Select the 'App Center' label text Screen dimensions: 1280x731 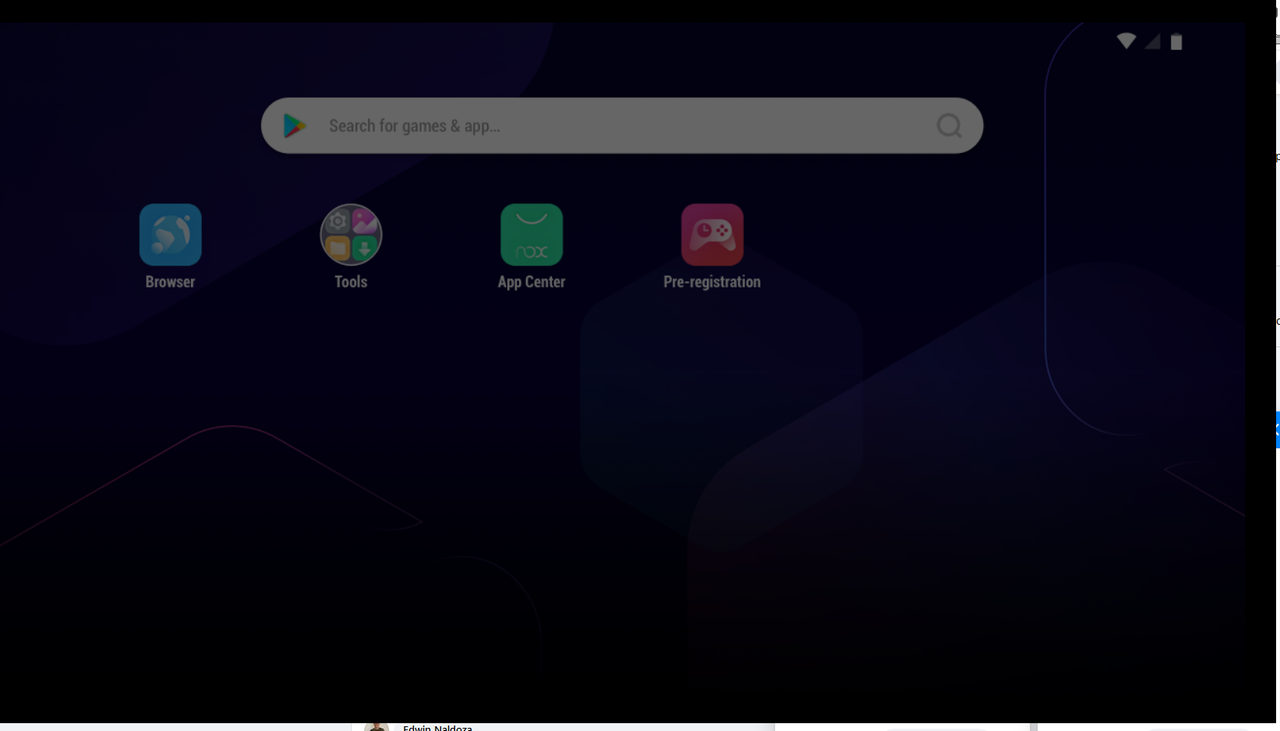click(x=532, y=282)
